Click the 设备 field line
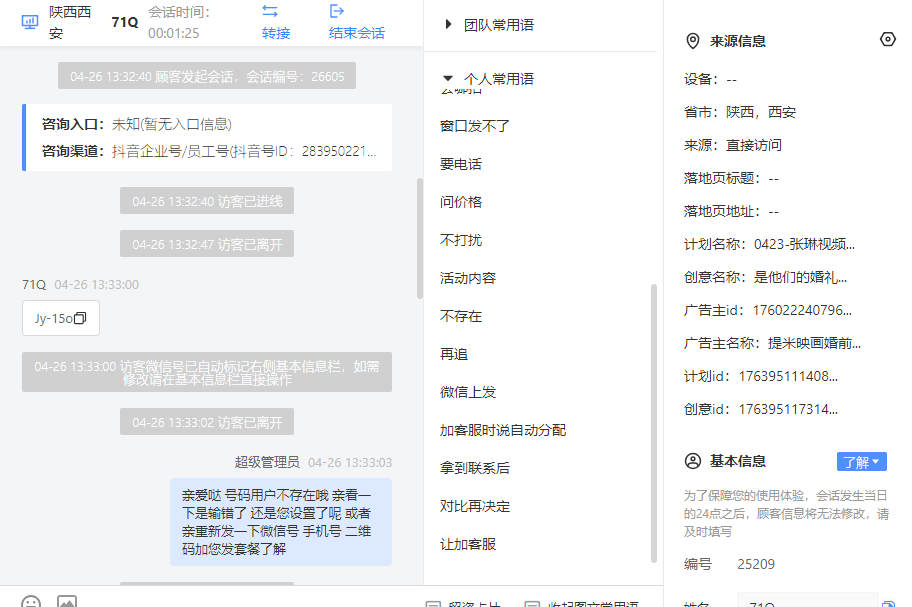Screen dimensions: 912x607 710,80
